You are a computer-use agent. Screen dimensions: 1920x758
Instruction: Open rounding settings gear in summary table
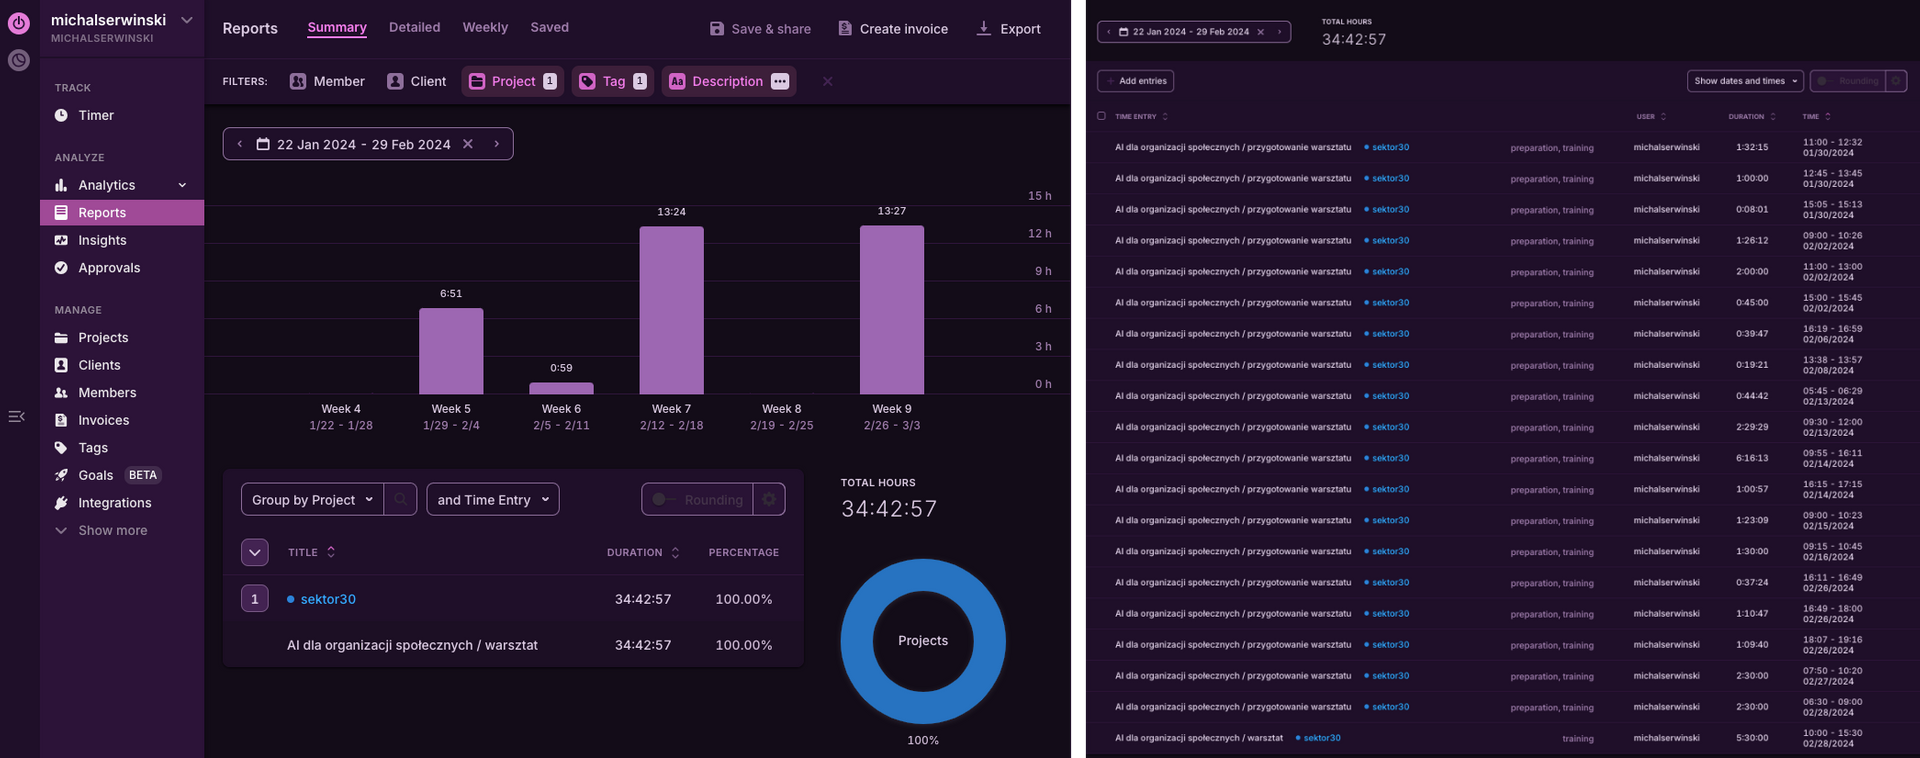point(769,500)
